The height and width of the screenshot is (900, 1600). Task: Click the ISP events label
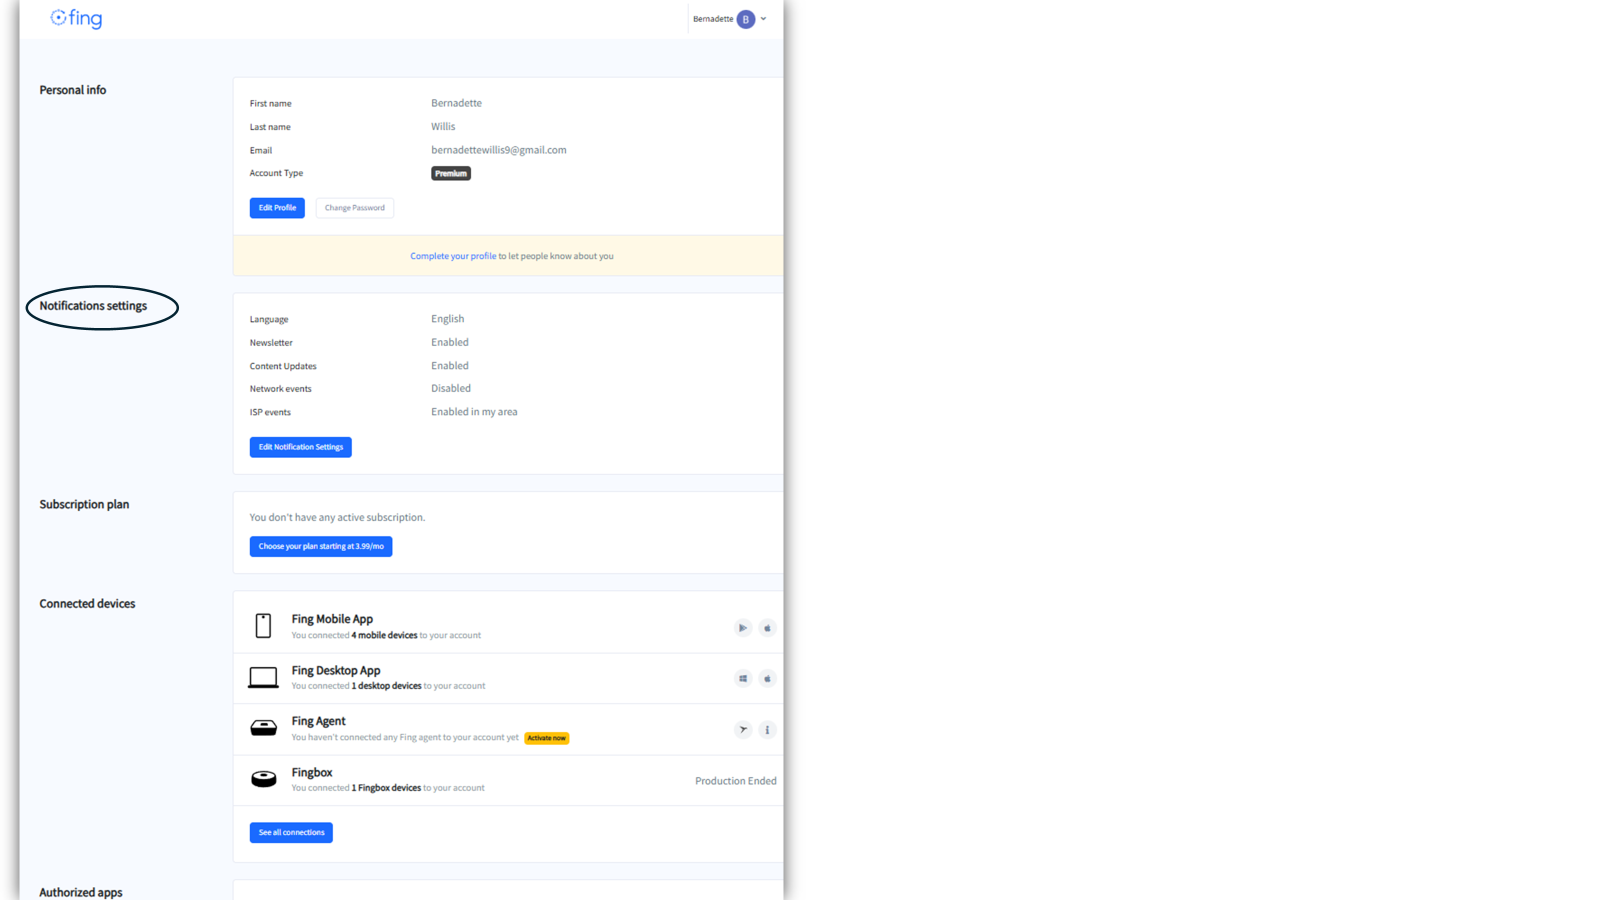coord(270,412)
